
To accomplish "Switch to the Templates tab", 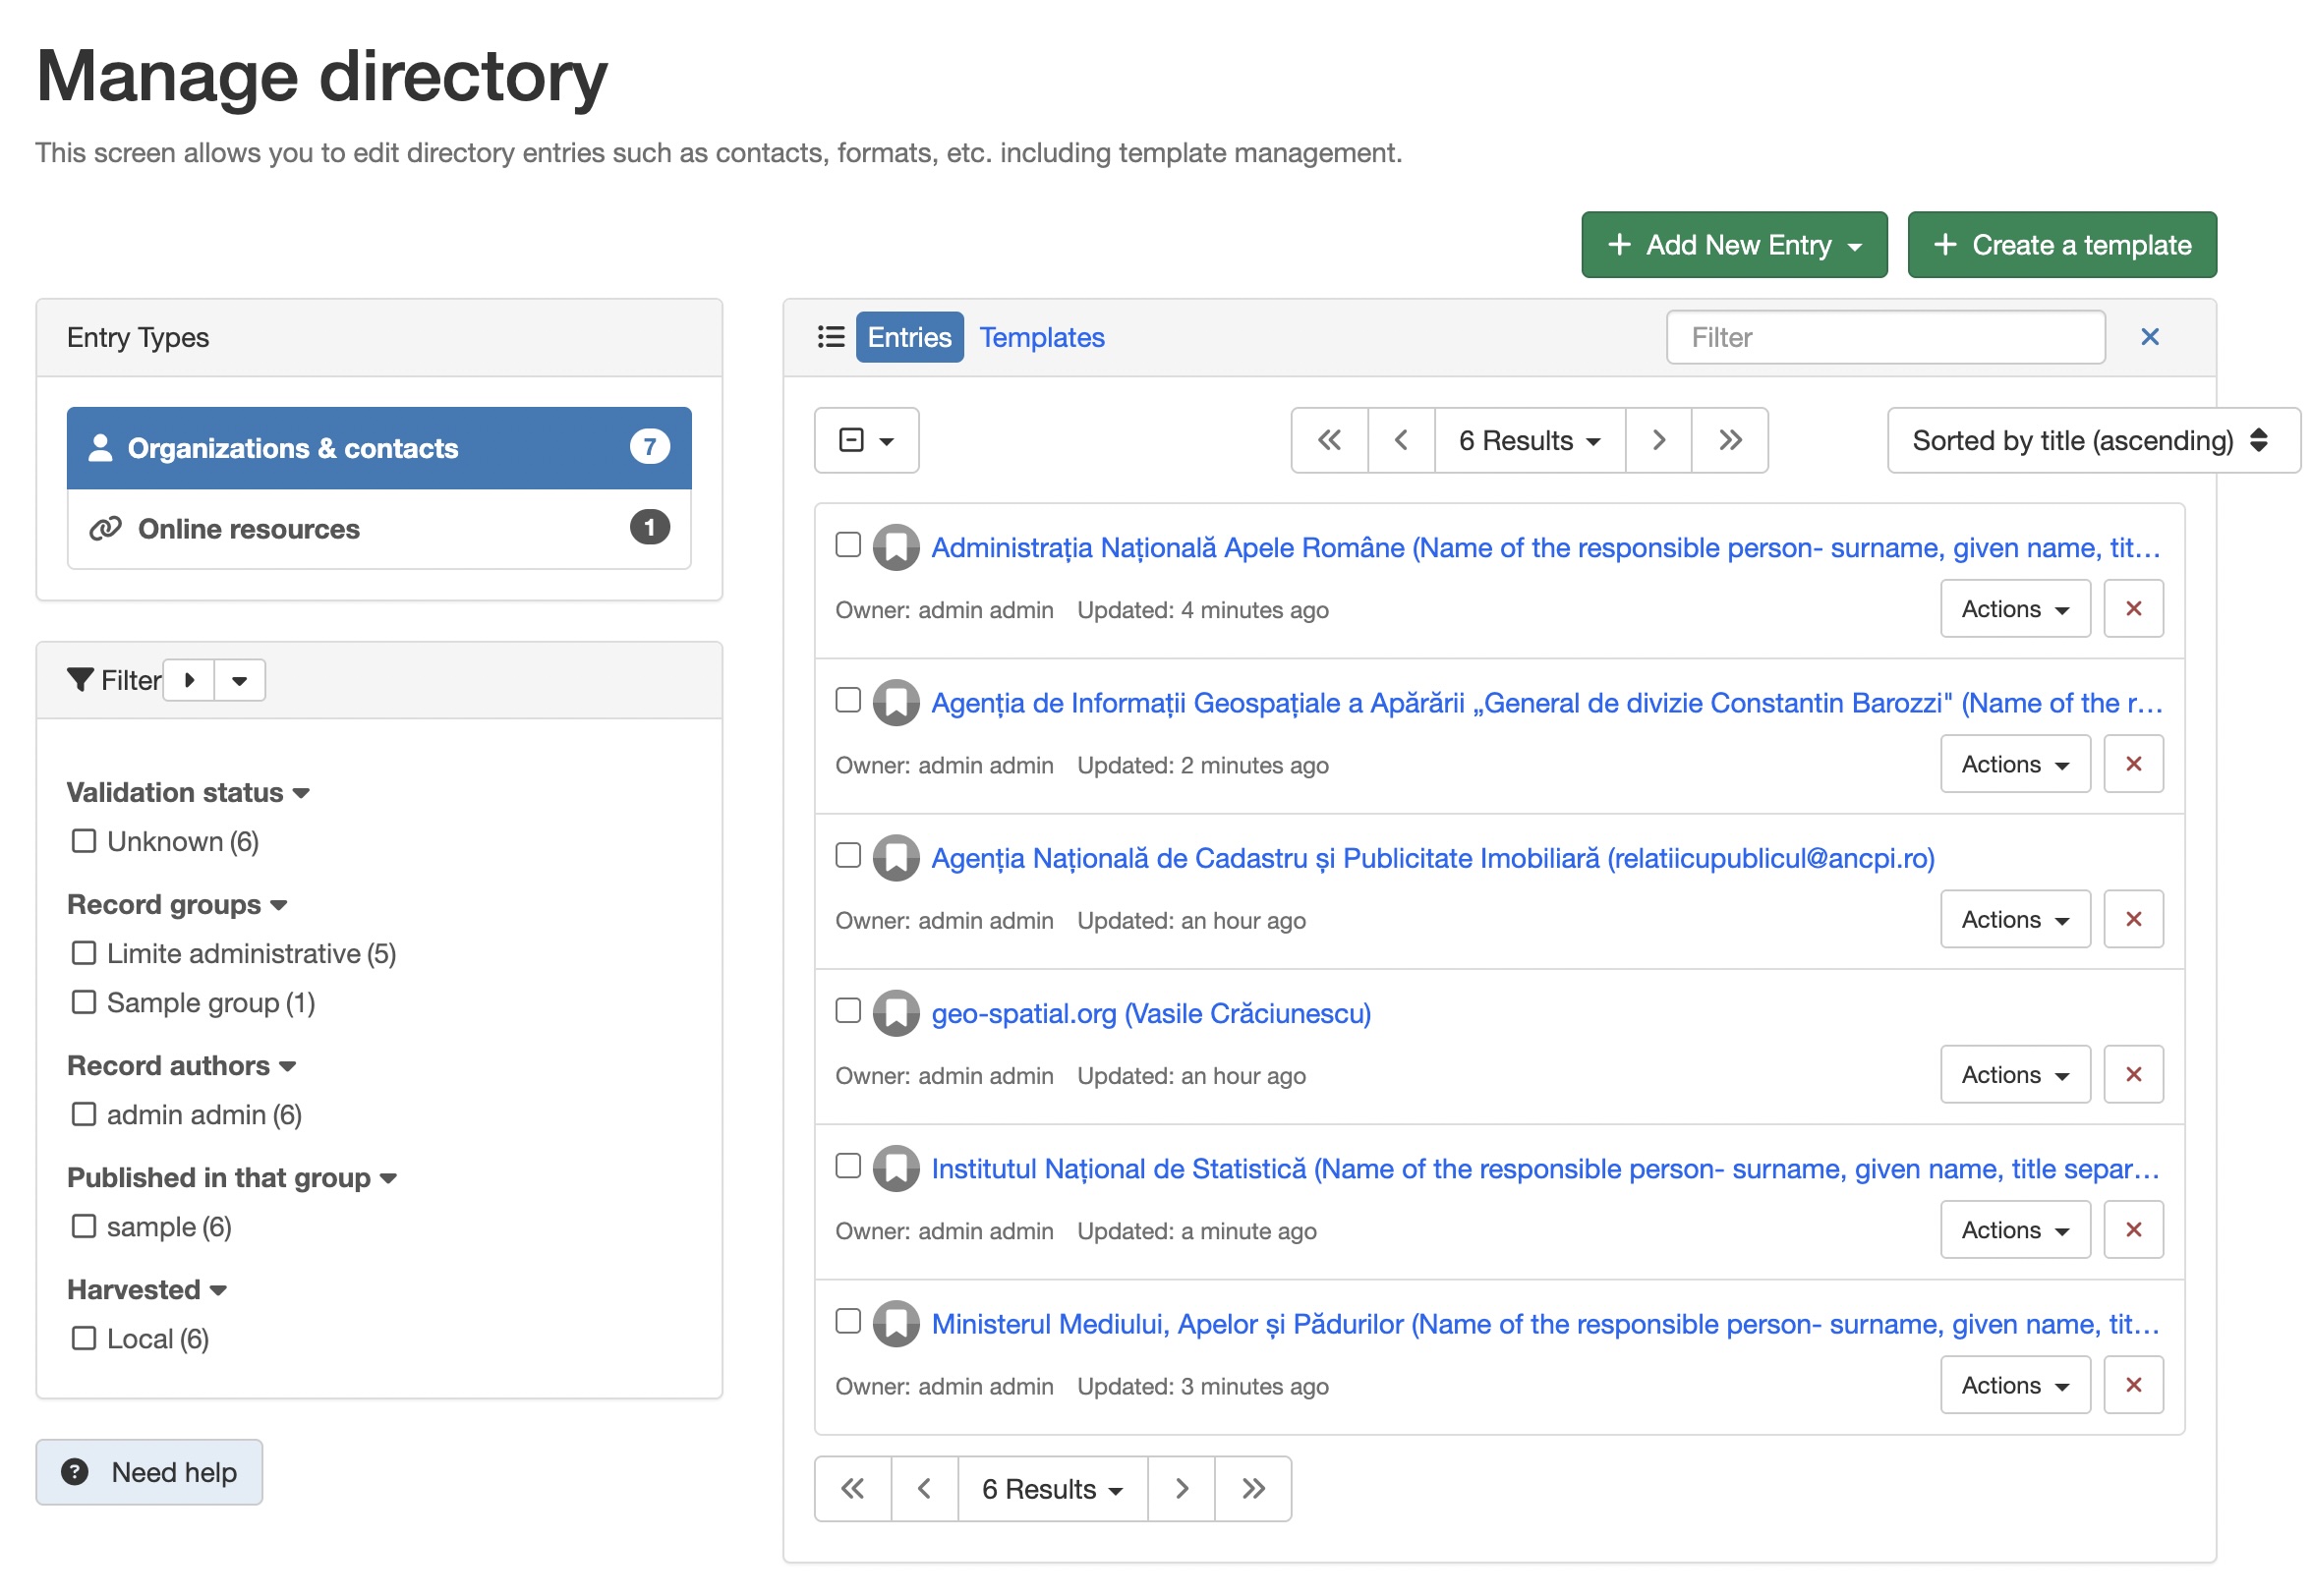I will 1041,337.
